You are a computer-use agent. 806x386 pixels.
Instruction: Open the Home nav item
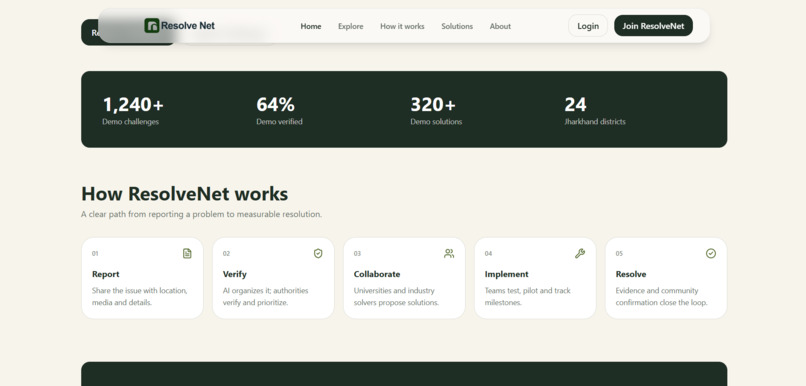point(311,26)
